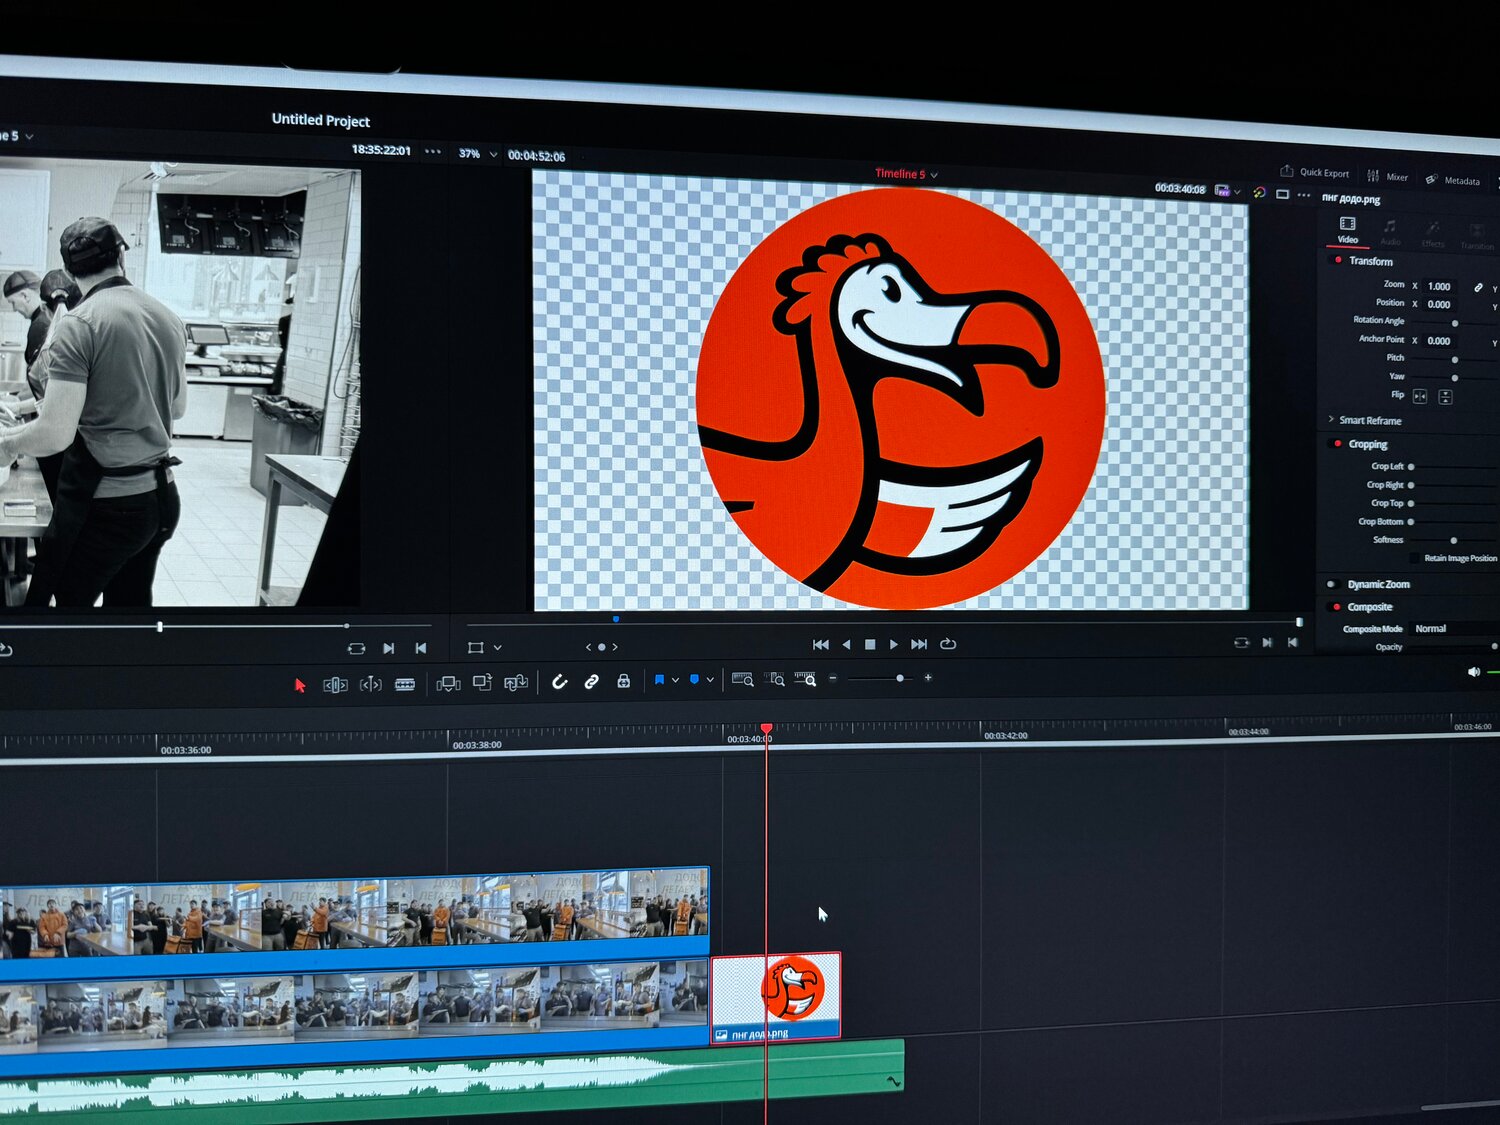Toggle the Cropping section enable switch
This screenshot has width=1500, height=1125.
tap(1337, 443)
